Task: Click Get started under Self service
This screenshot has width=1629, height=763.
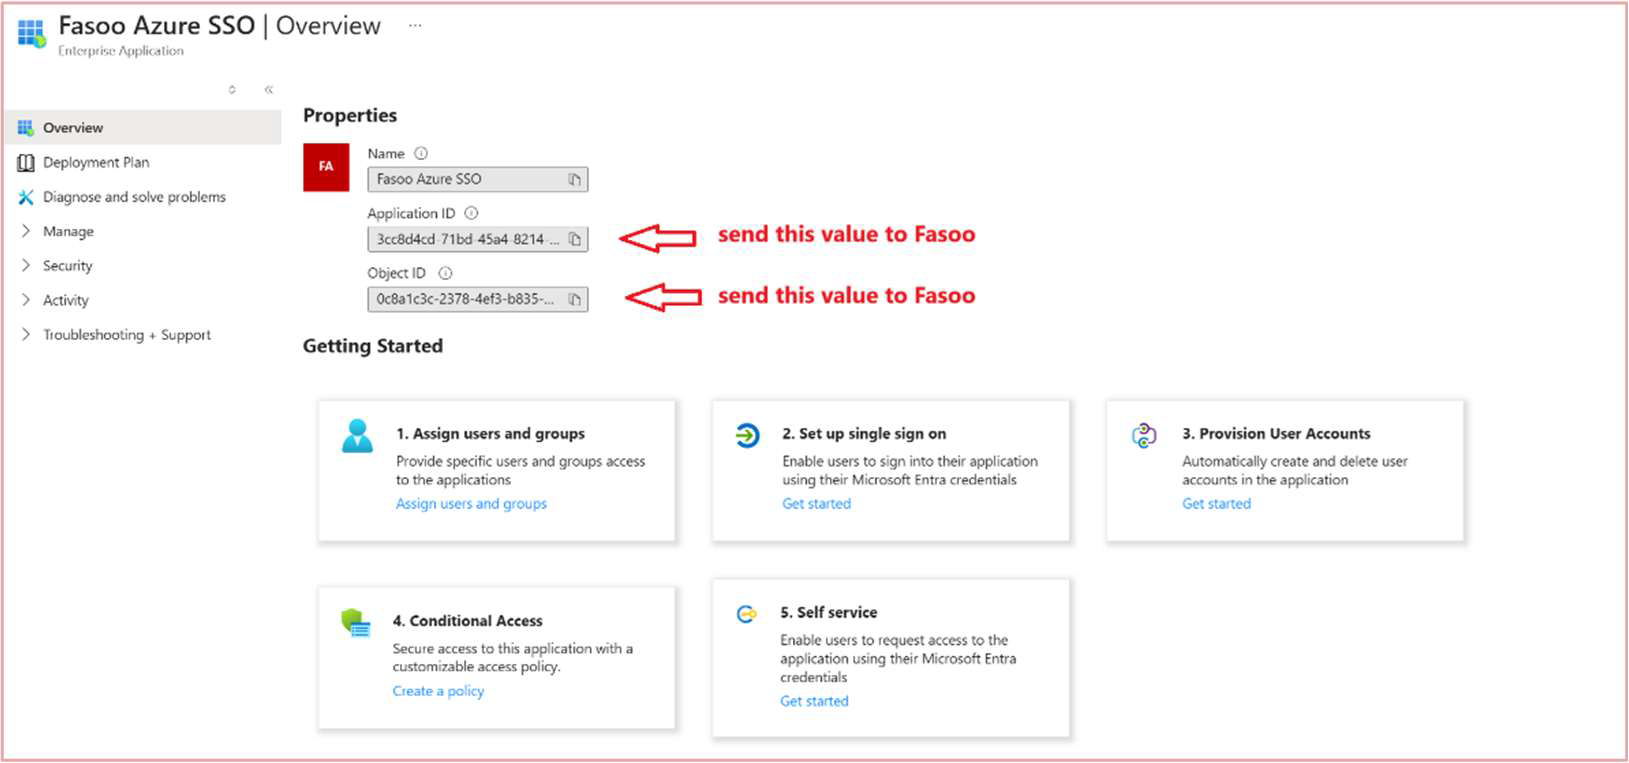Action: [x=815, y=701]
